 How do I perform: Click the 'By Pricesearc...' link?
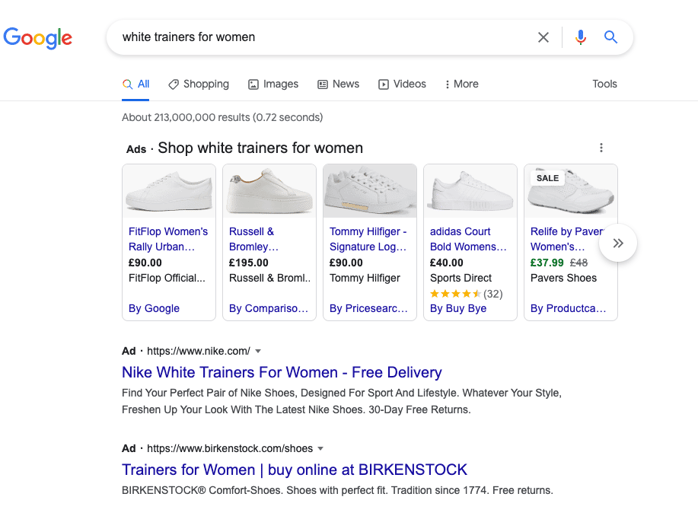pos(369,309)
